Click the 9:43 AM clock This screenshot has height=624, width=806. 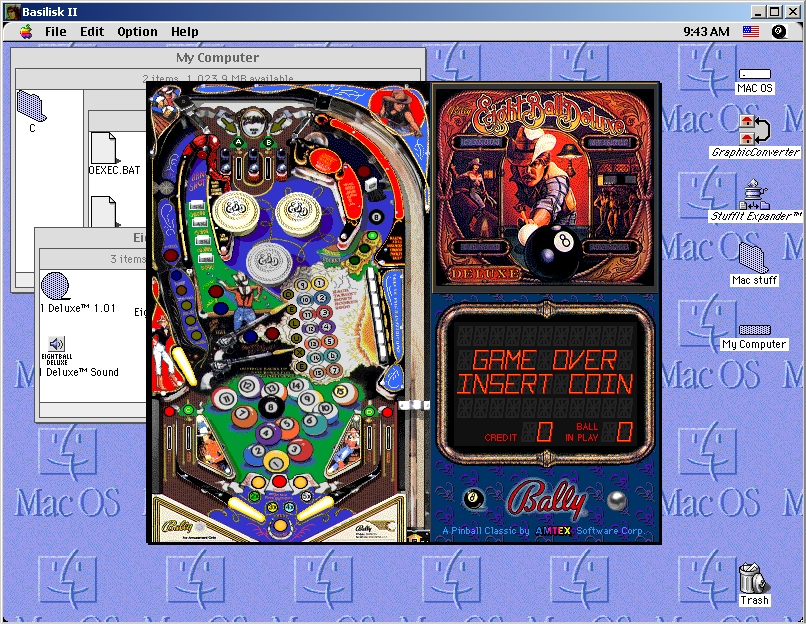click(x=706, y=32)
